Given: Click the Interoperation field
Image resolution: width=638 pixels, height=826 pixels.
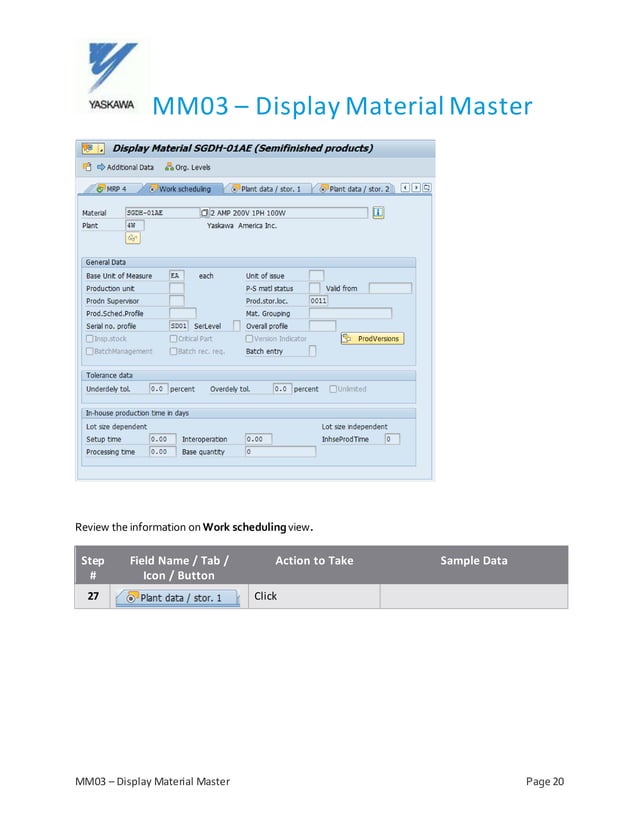Looking at the screenshot, I should (x=259, y=439).
